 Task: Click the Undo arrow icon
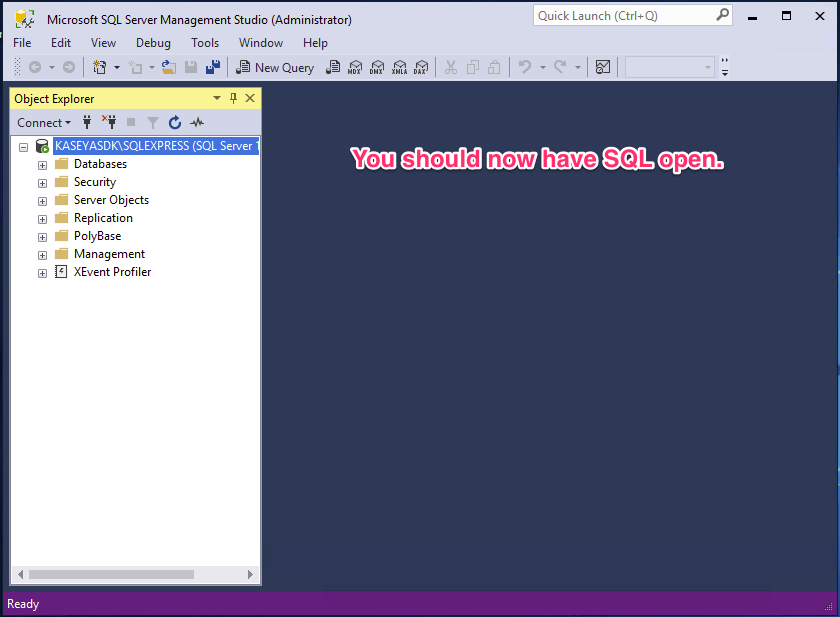point(525,67)
